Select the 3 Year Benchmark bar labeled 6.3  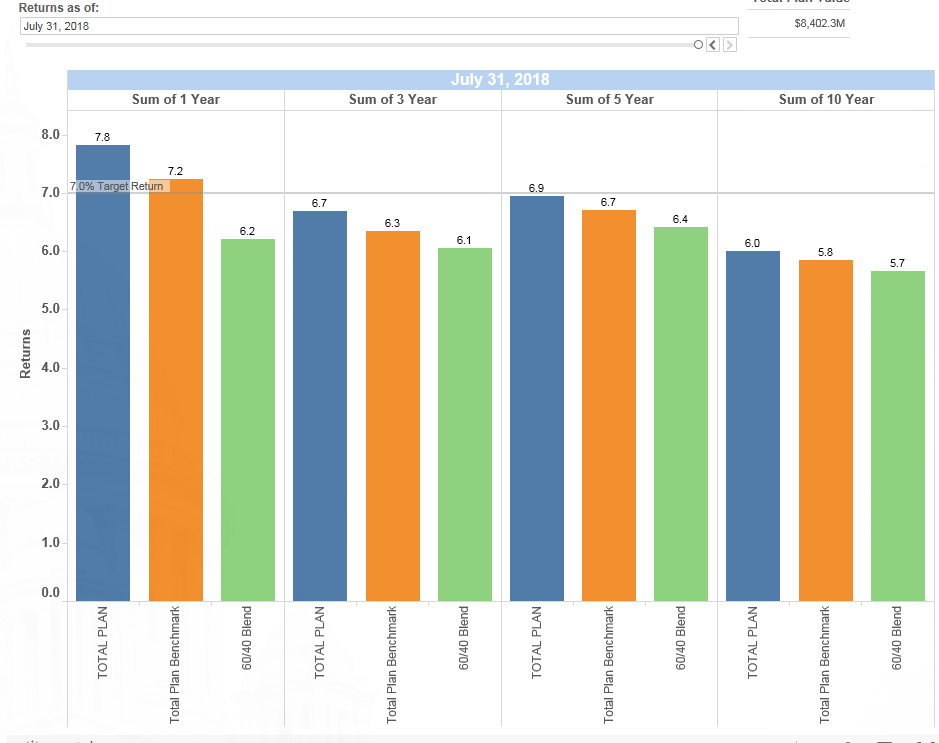click(393, 416)
